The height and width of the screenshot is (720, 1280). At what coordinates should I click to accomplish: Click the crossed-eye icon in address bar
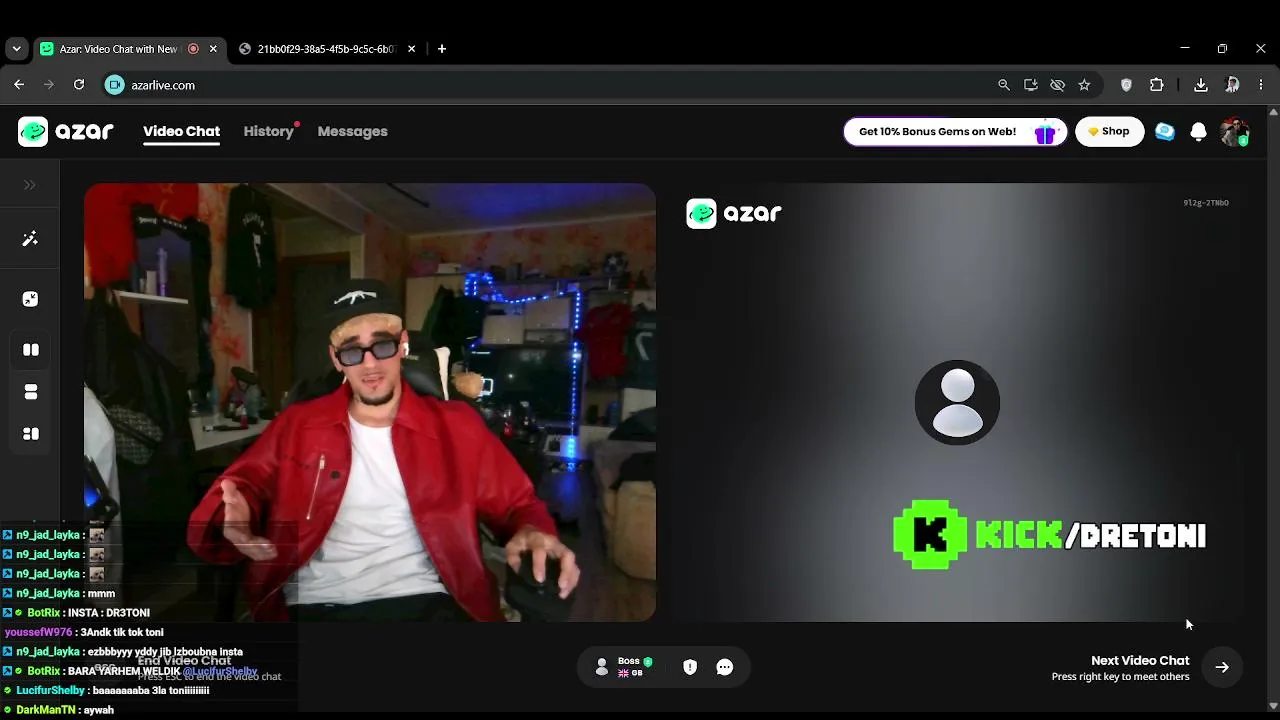click(1057, 85)
